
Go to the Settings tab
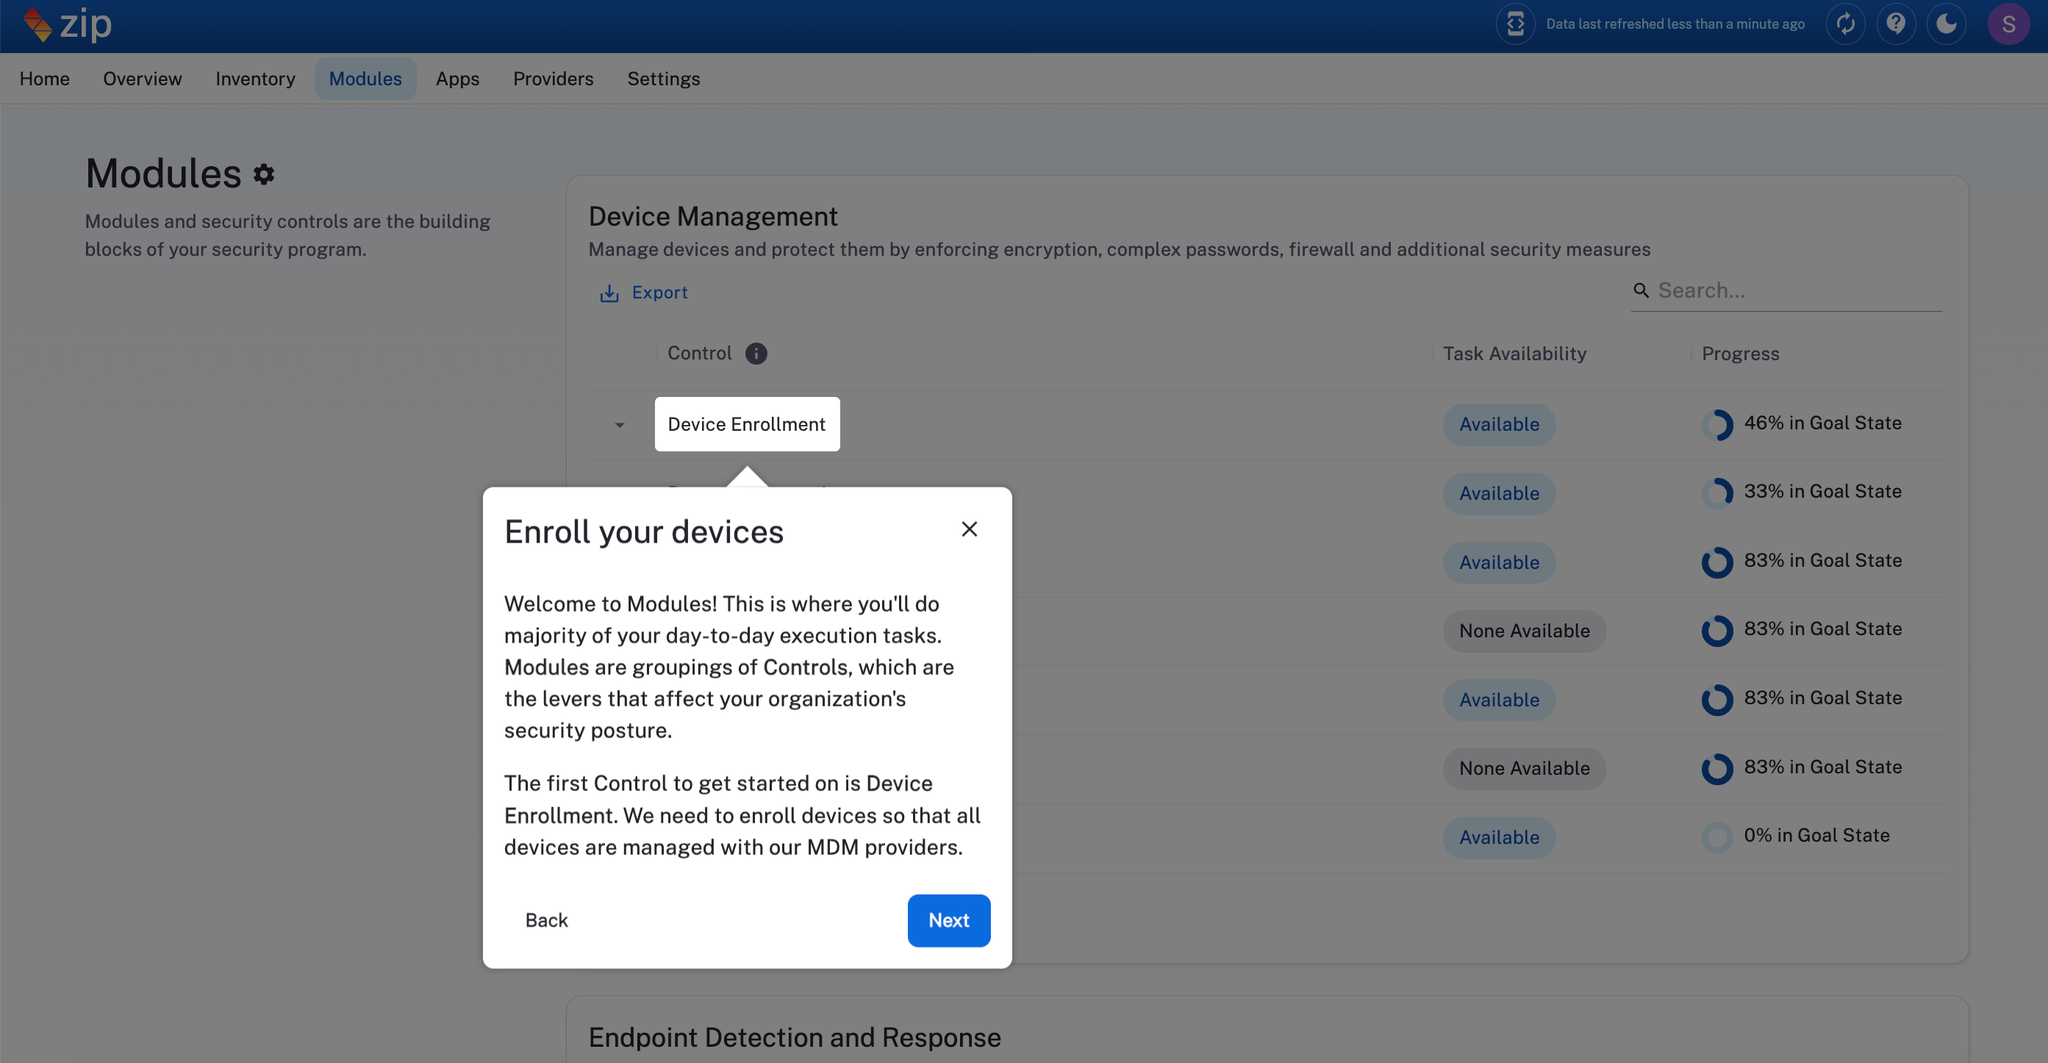pos(663,79)
